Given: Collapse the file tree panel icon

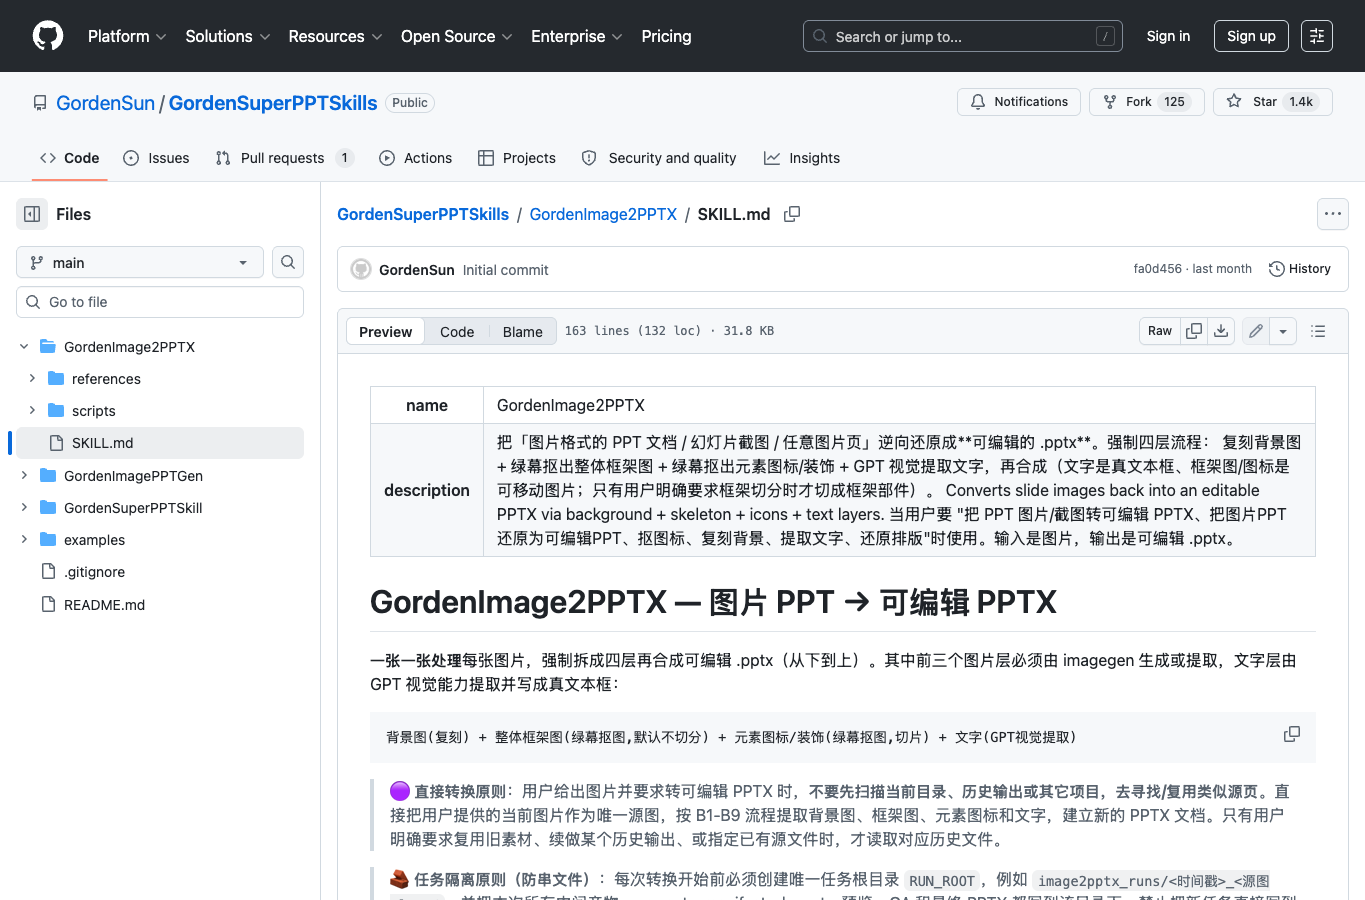Looking at the screenshot, I should (32, 214).
